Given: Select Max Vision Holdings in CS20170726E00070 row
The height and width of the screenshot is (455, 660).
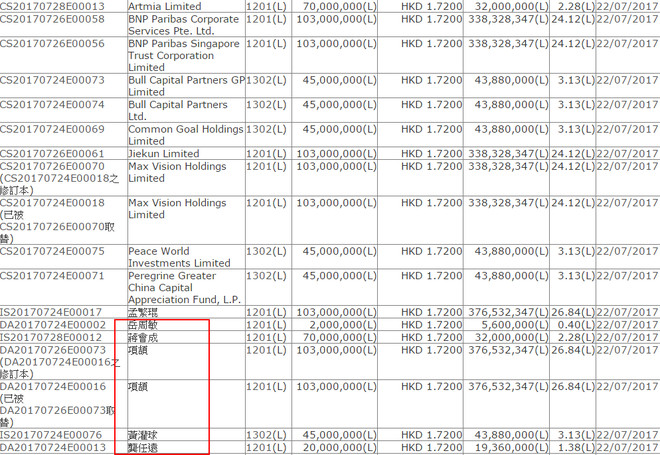Looking at the screenshot, I should click(177, 172).
